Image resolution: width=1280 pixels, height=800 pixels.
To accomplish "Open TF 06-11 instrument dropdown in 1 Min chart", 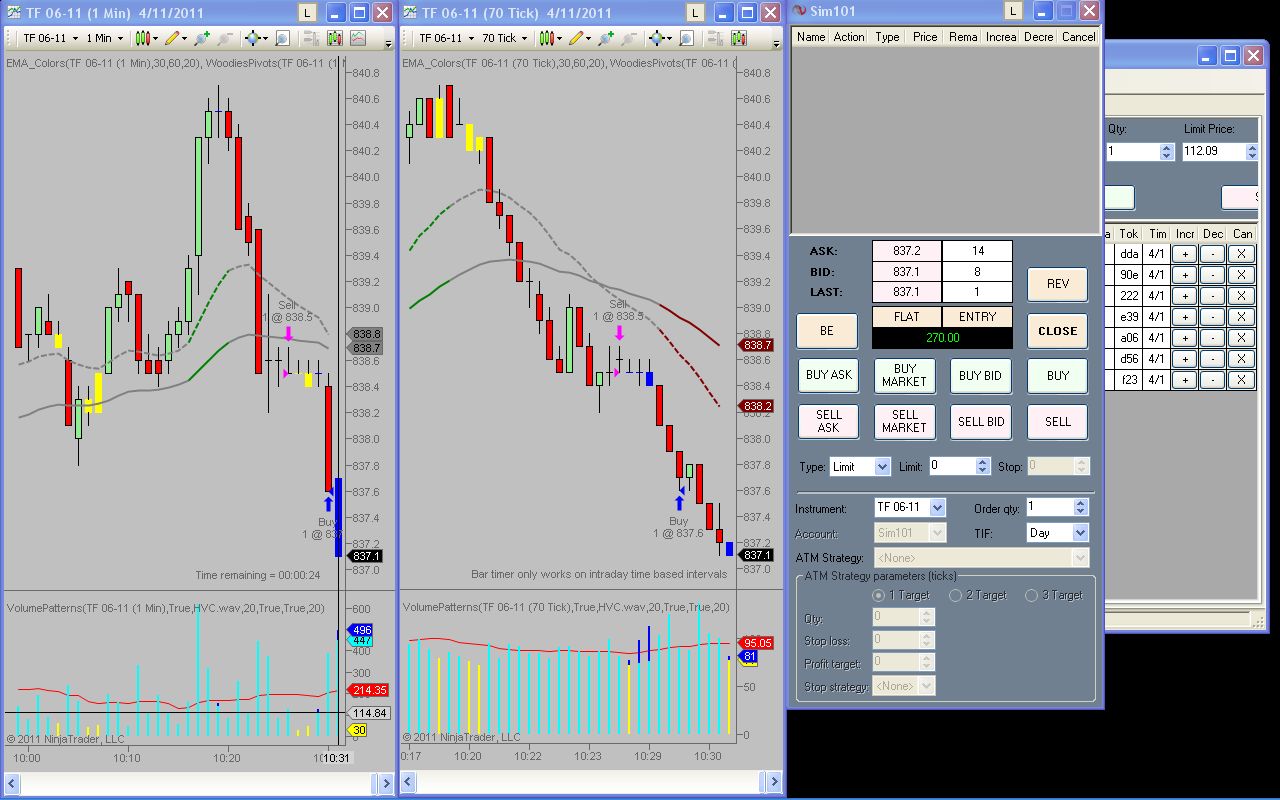I will coord(50,38).
